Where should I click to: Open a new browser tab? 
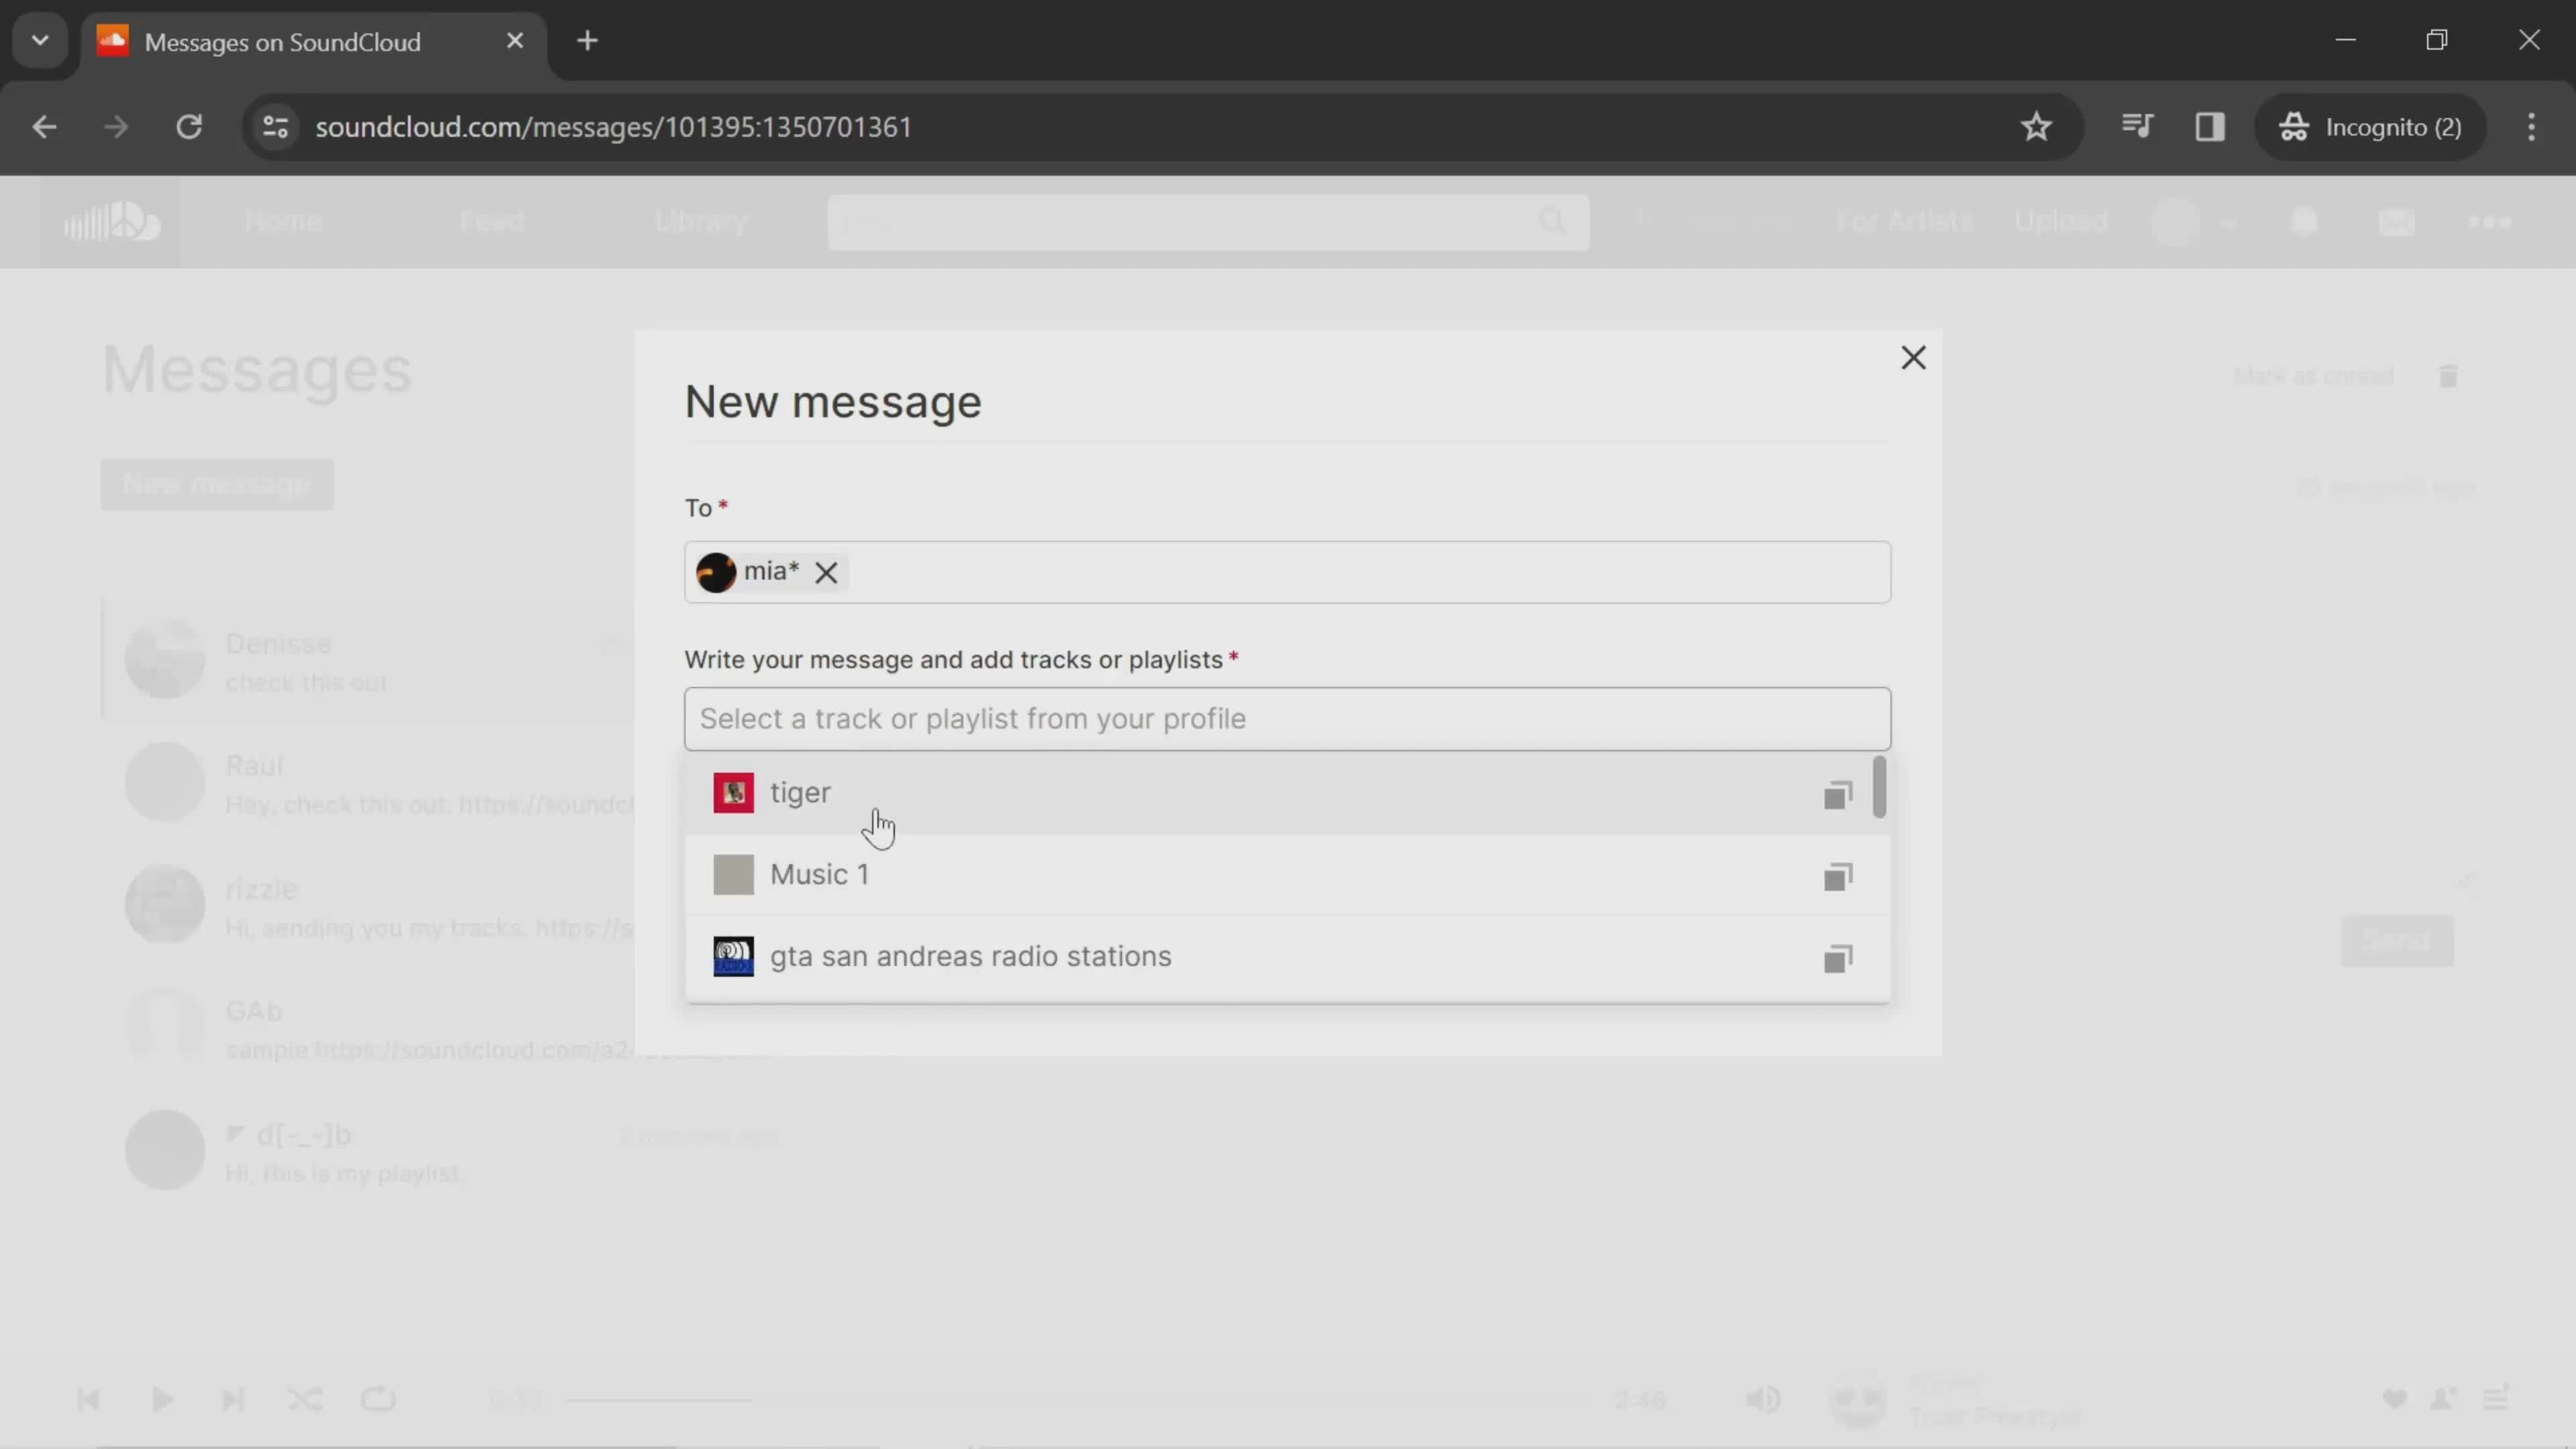[x=588, y=41]
